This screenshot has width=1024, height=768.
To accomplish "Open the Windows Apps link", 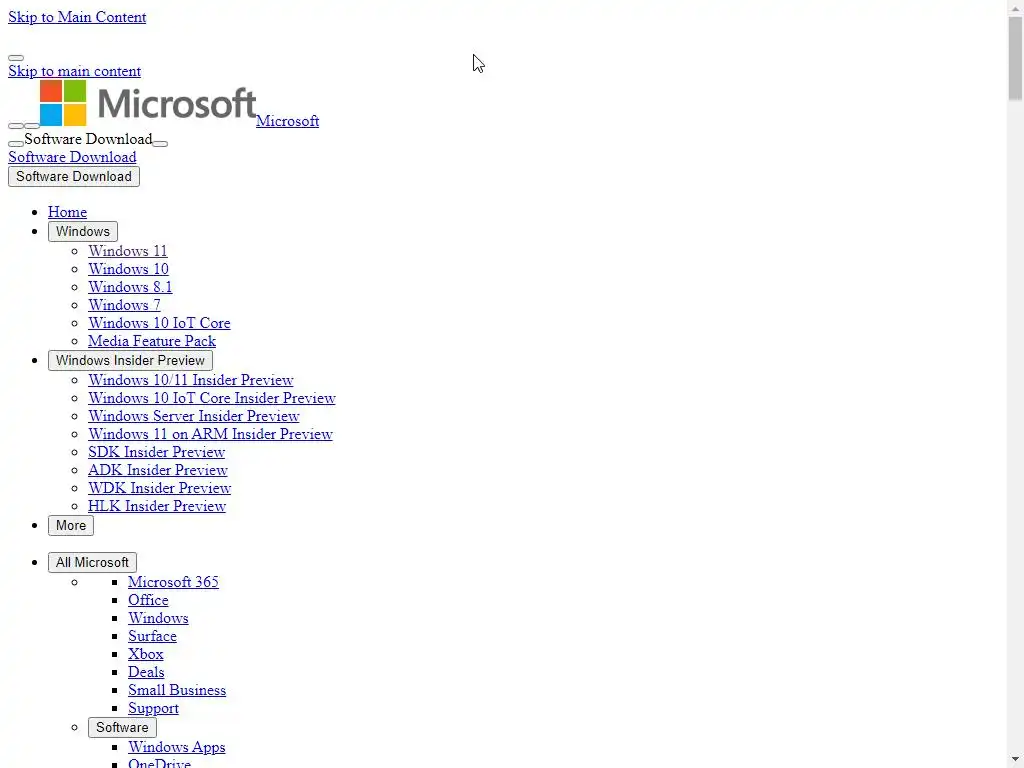I will (177, 746).
